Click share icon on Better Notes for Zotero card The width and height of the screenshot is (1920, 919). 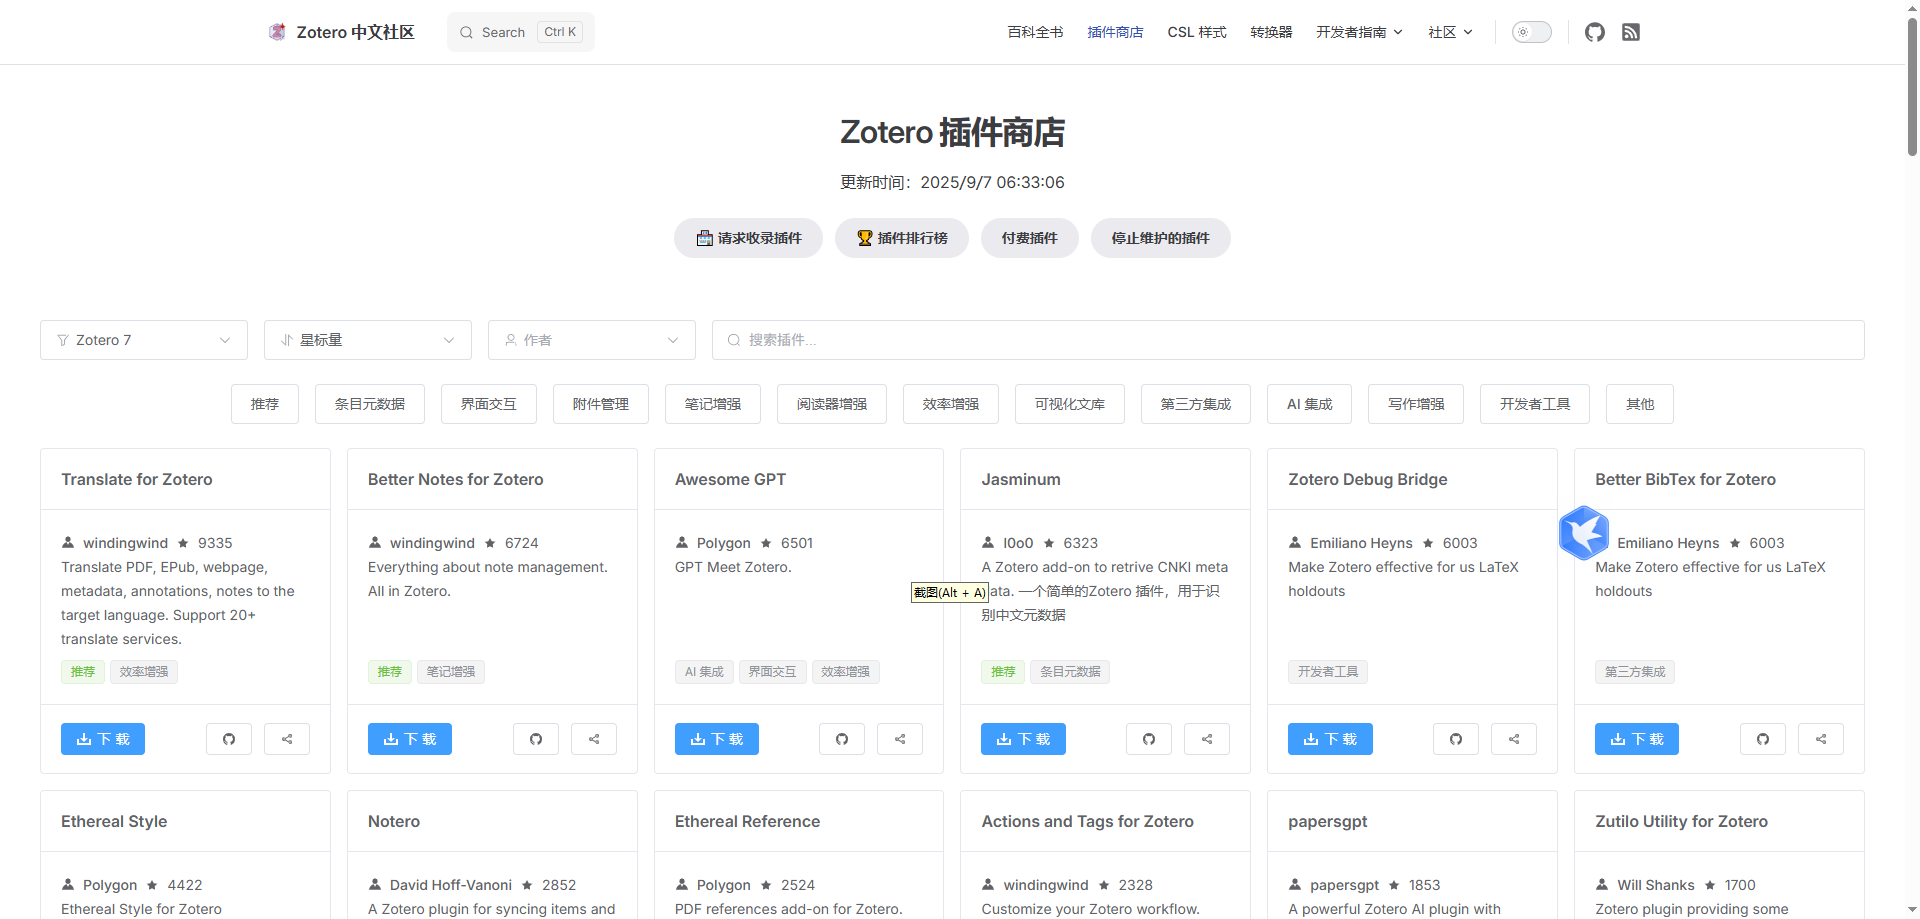pos(594,739)
